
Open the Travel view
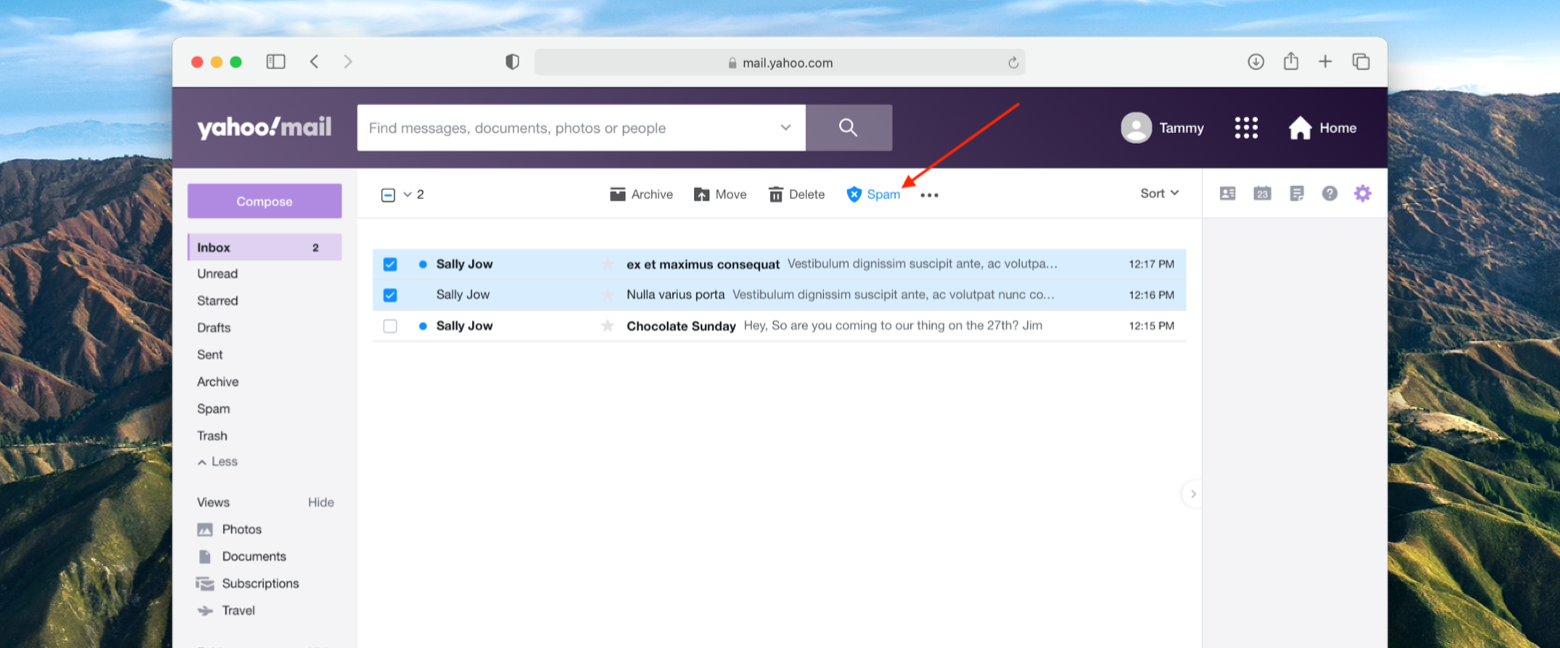pyautogui.click(x=226, y=610)
